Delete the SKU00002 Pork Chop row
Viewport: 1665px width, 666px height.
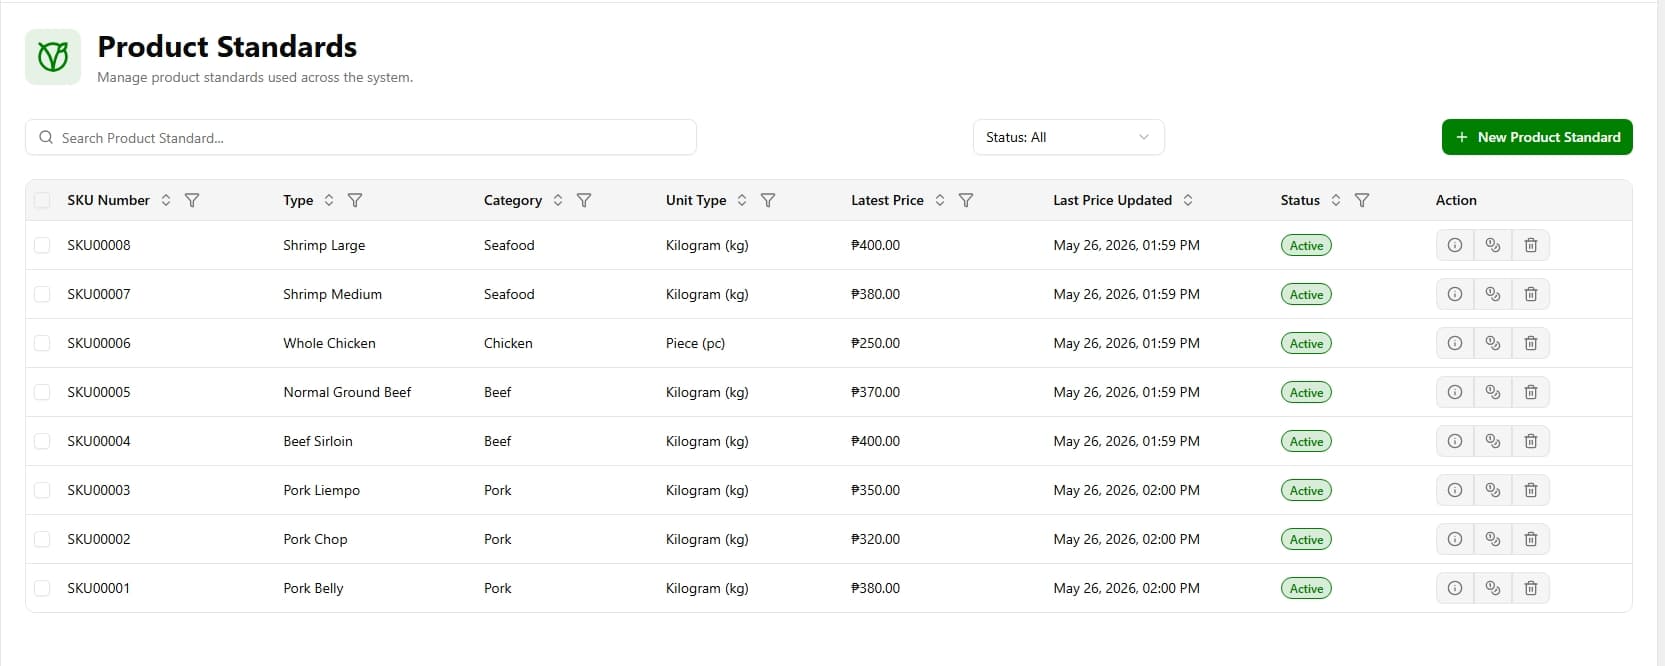(x=1531, y=539)
